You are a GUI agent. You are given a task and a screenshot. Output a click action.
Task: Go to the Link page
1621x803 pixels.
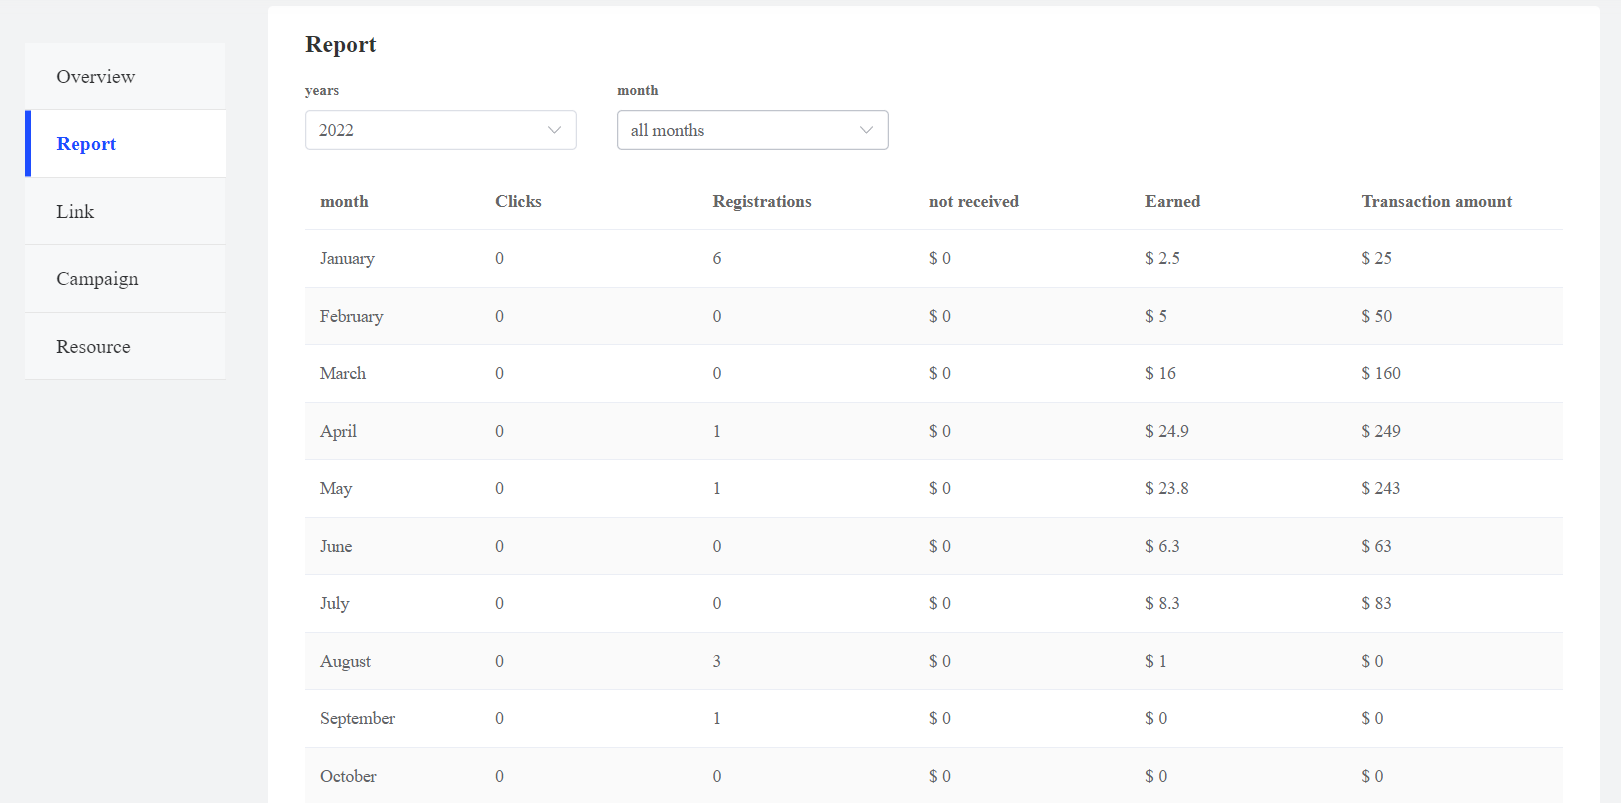click(x=125, y=211)
